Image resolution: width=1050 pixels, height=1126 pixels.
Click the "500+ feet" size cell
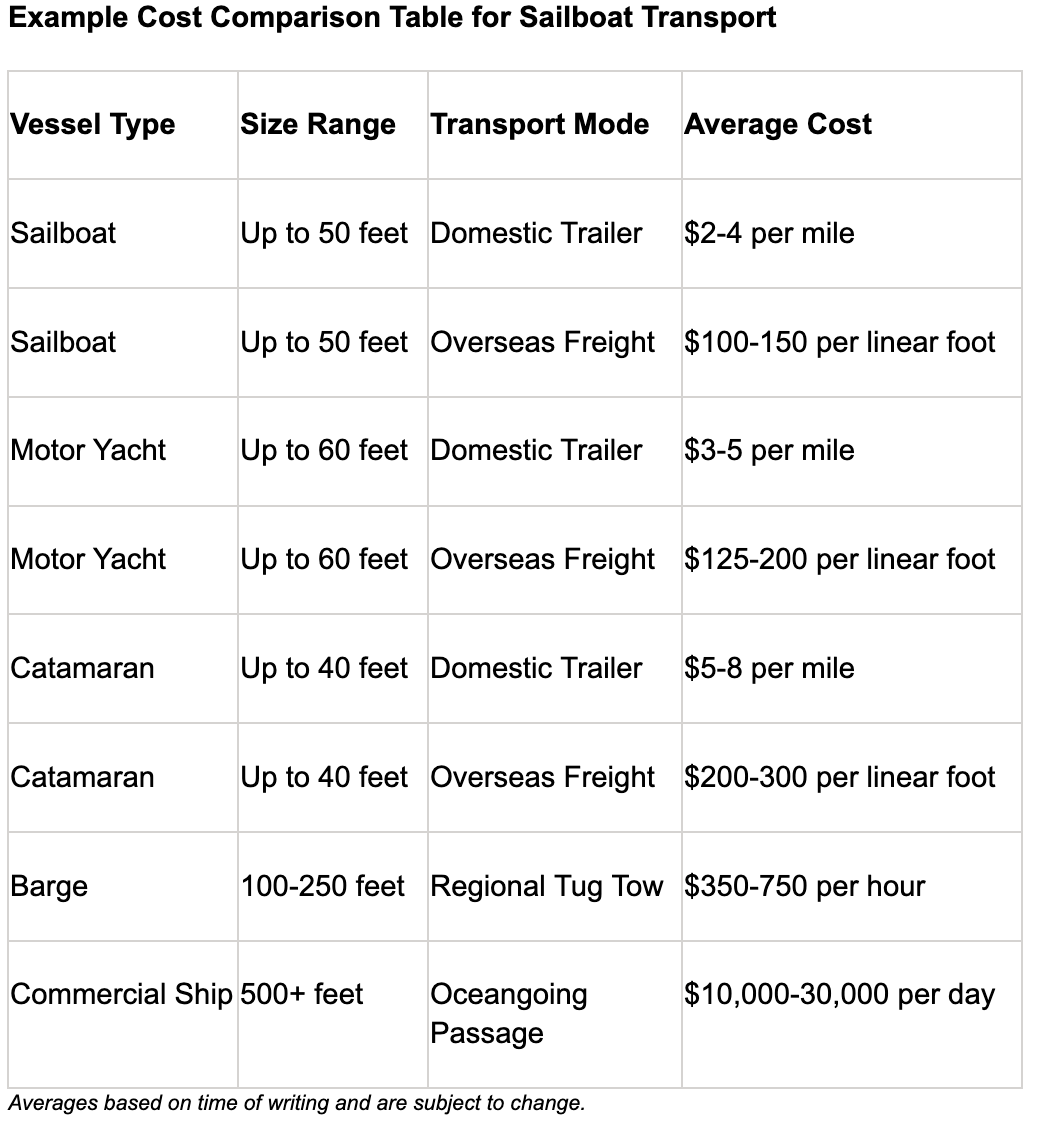[x=302, y=994]
